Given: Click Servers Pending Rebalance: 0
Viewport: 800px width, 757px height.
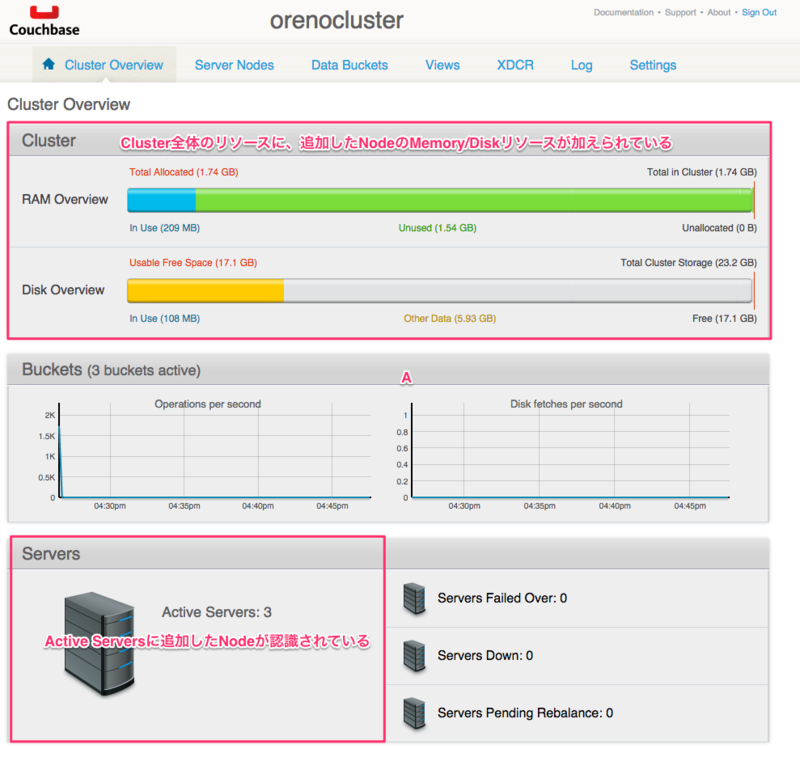Looking at the screenshot, I should point(525,713).
